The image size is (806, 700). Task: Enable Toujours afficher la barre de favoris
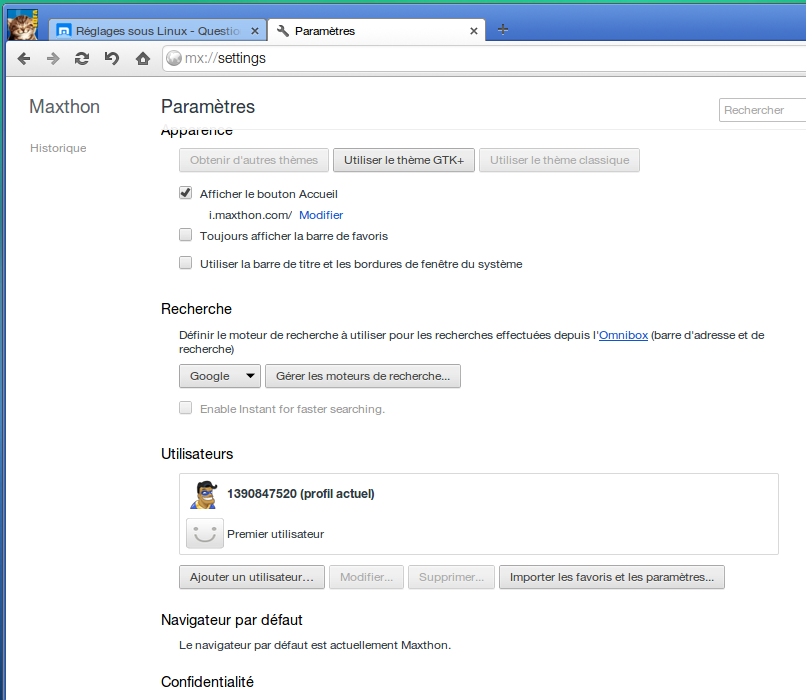[186, 235]
